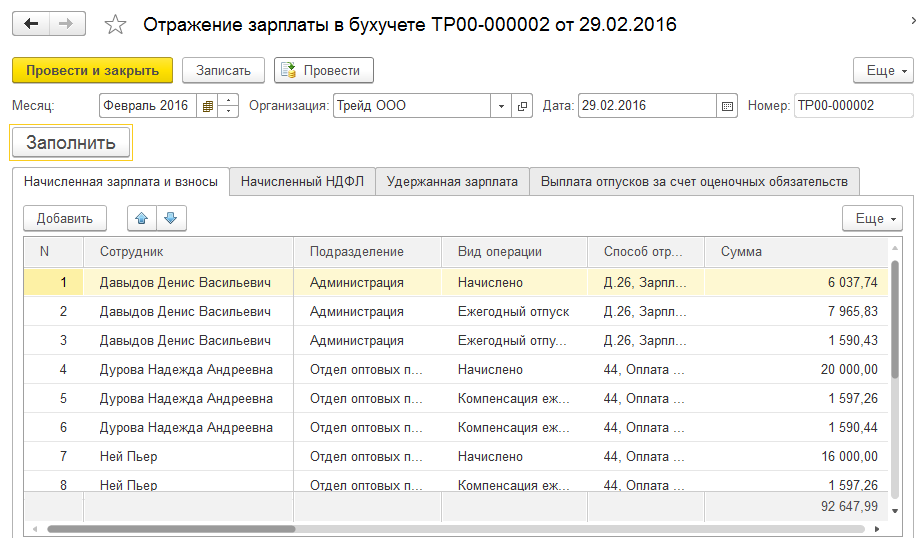This screenshot has width=916, height=538.
Task: Expand the Организация dropdown list
Action: (501, 105)
